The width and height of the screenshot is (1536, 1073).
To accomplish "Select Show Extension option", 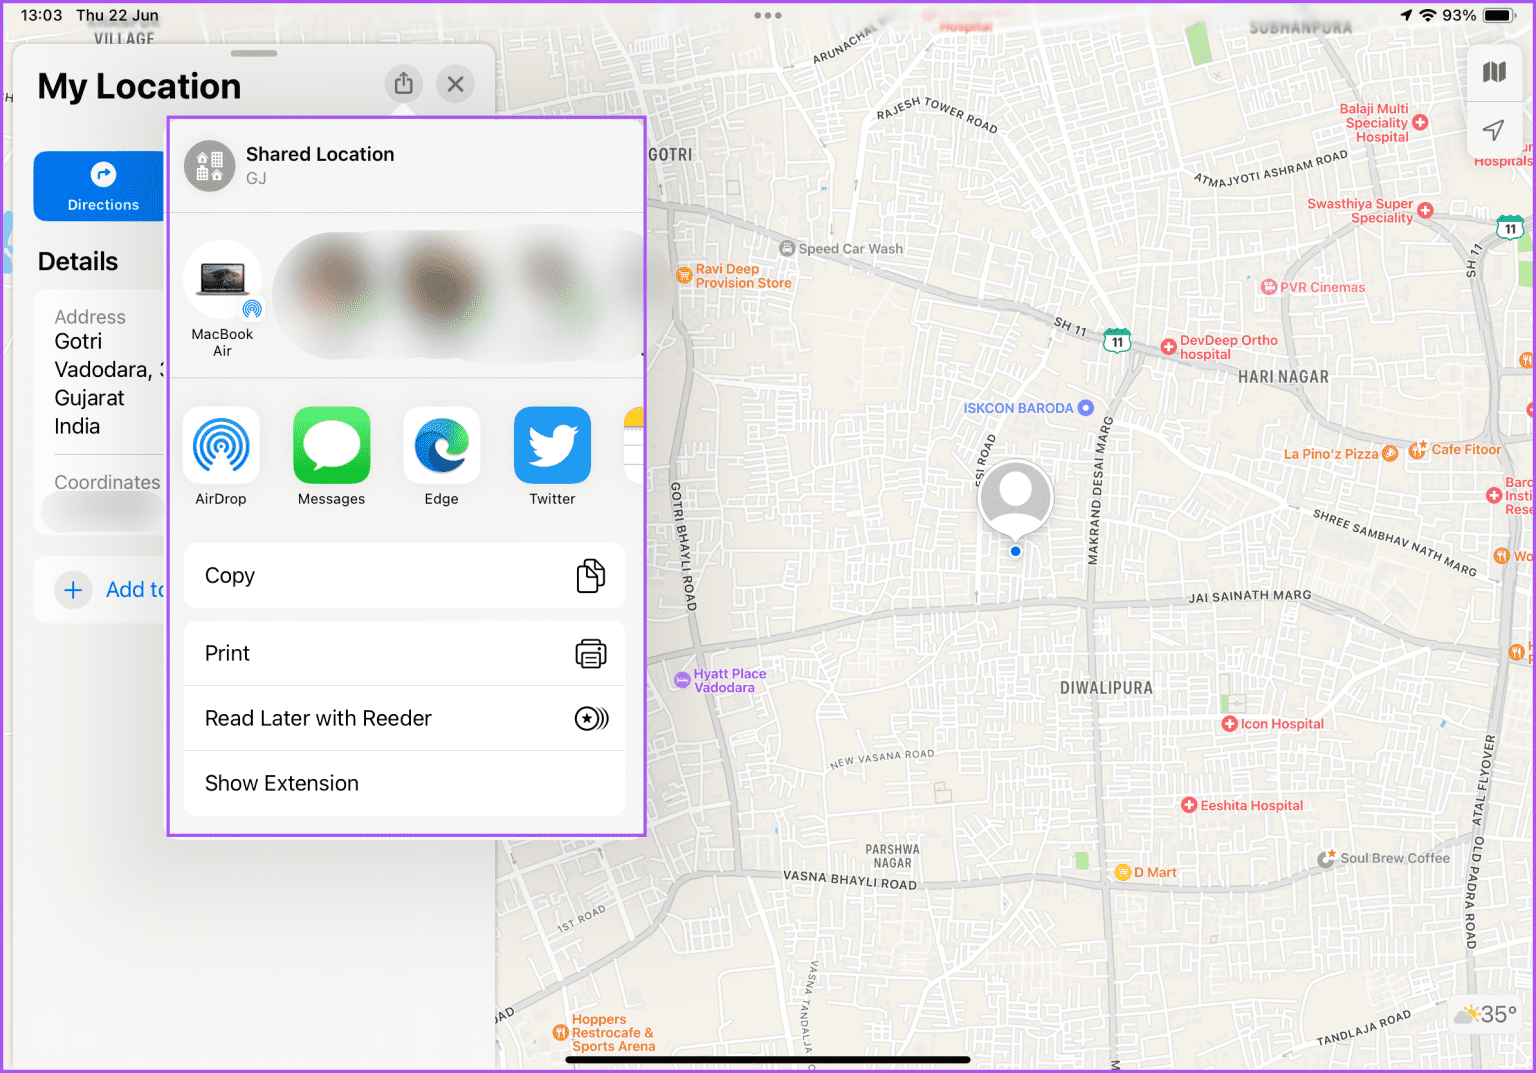I will 404,783.
